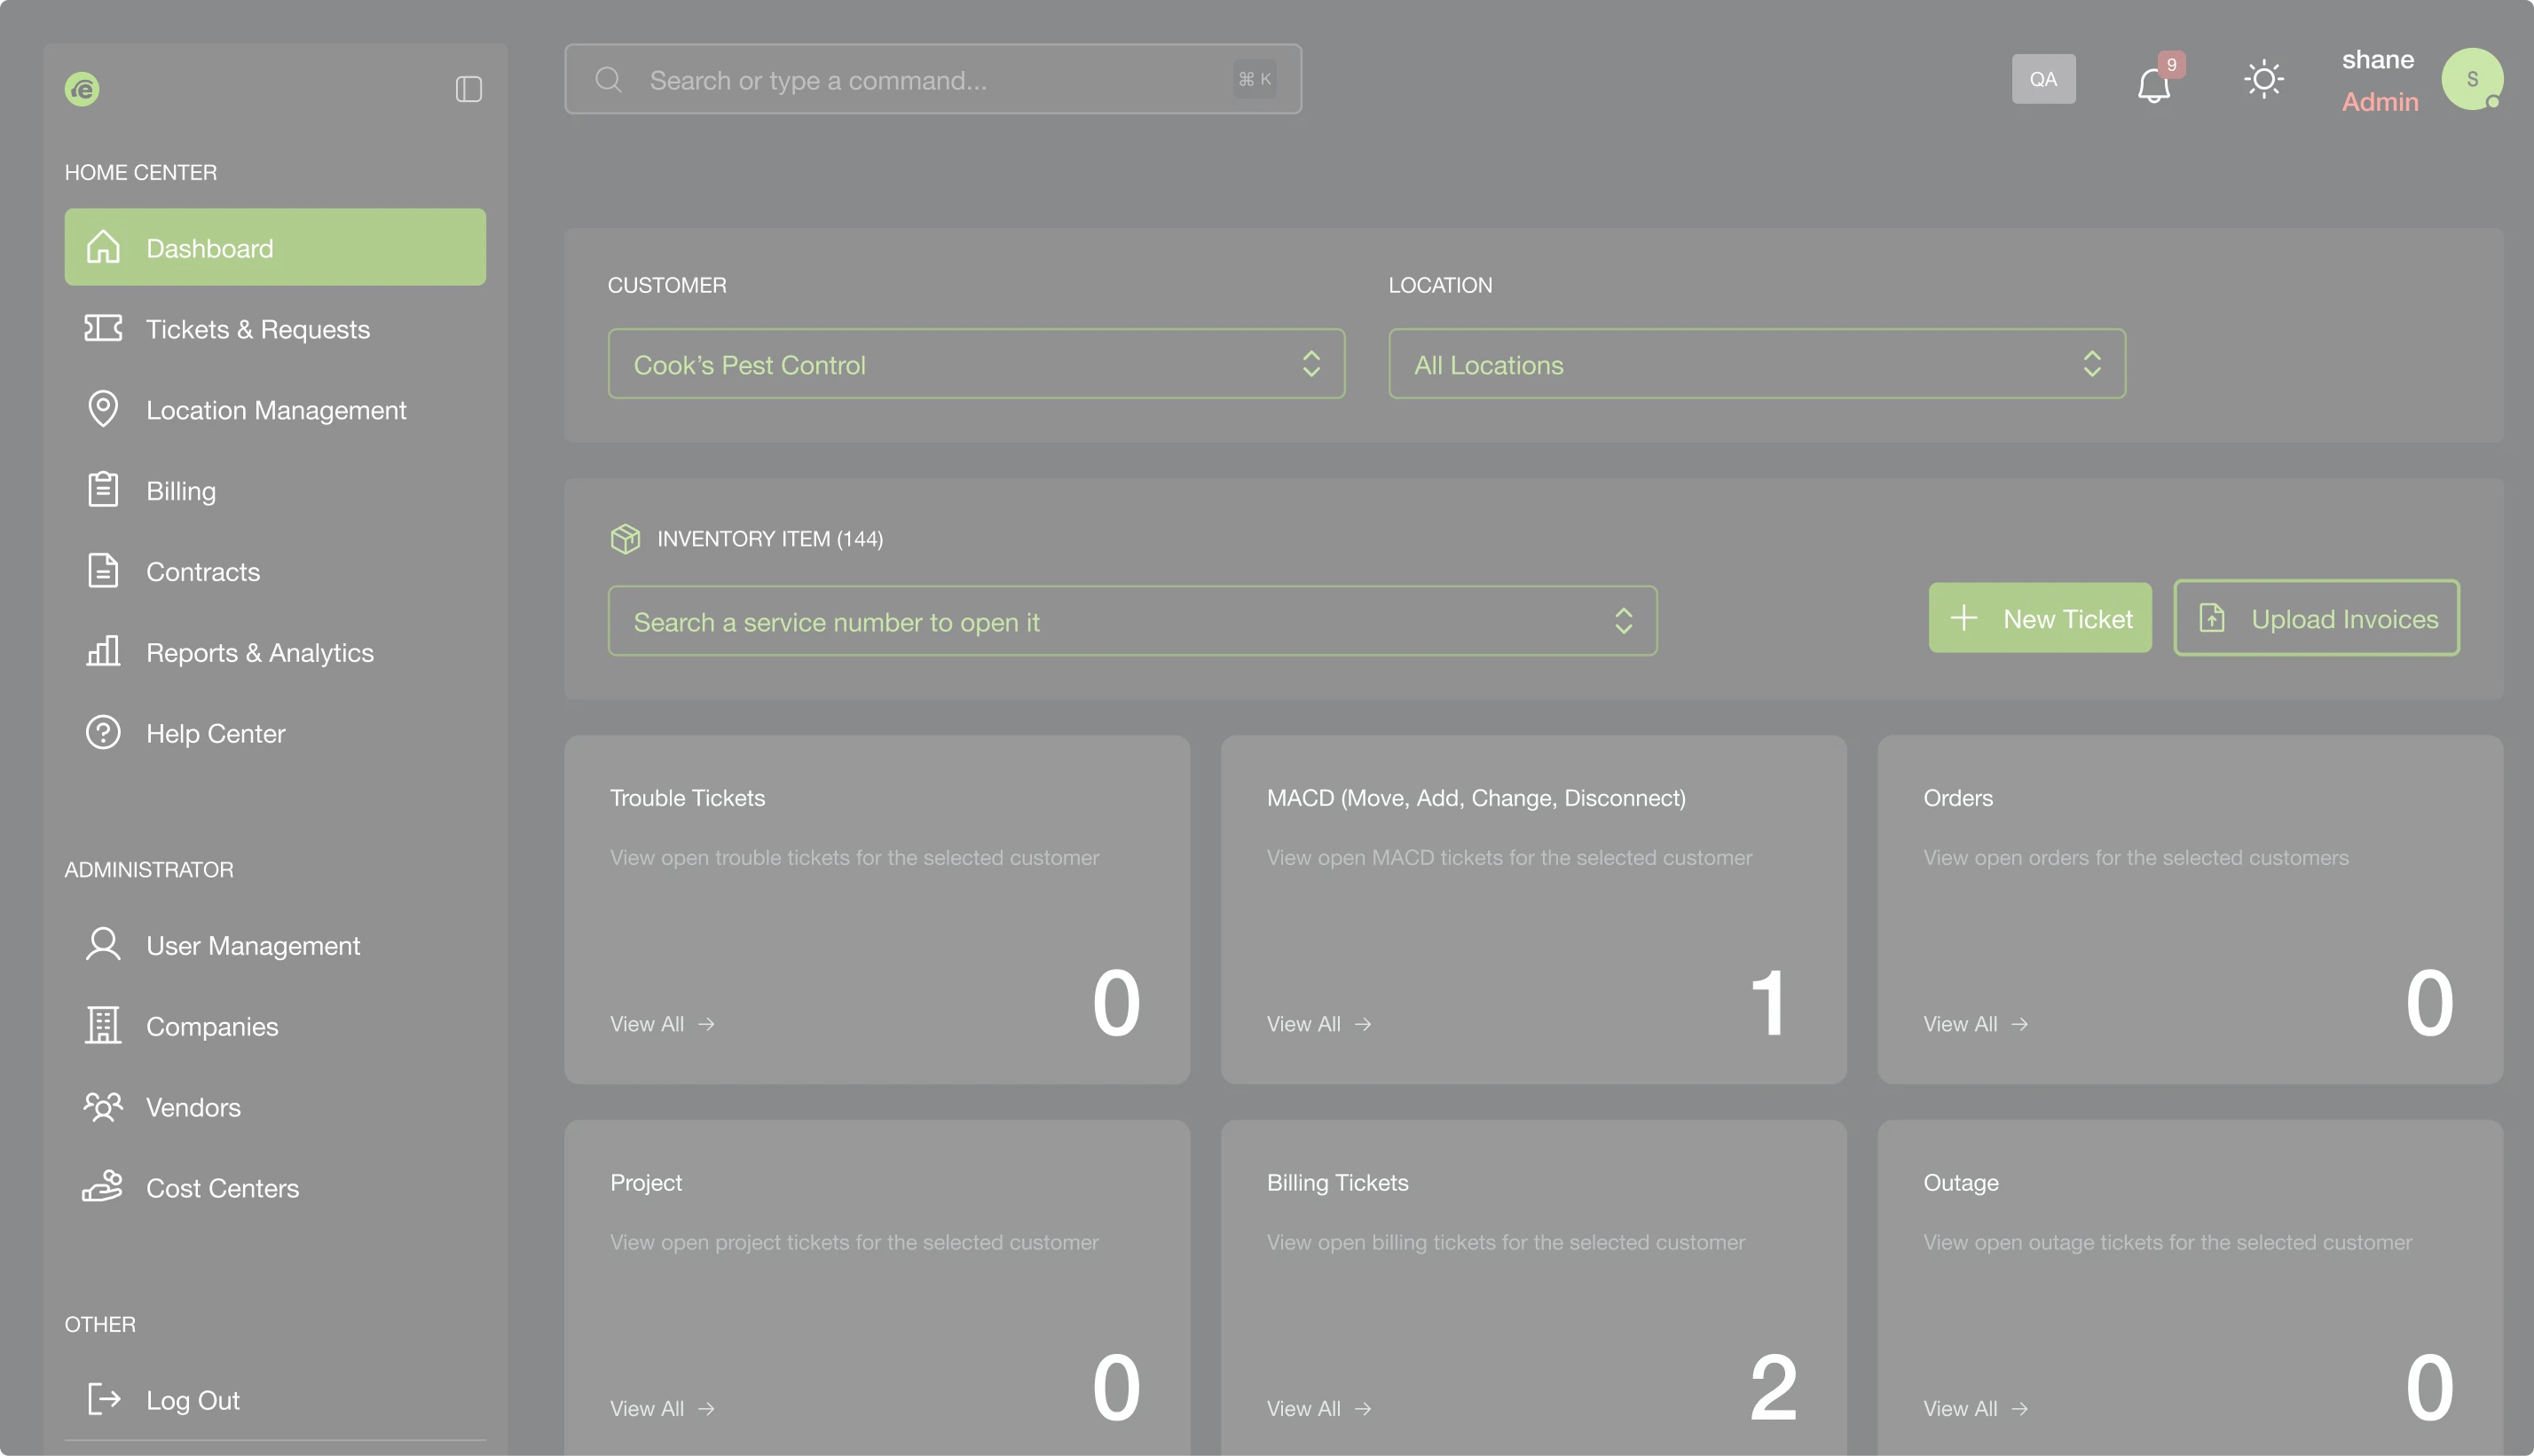This screenshot has width=2534, height=1456.
Task: Click the Inventory Item box icon
Action: coord(625,539)
